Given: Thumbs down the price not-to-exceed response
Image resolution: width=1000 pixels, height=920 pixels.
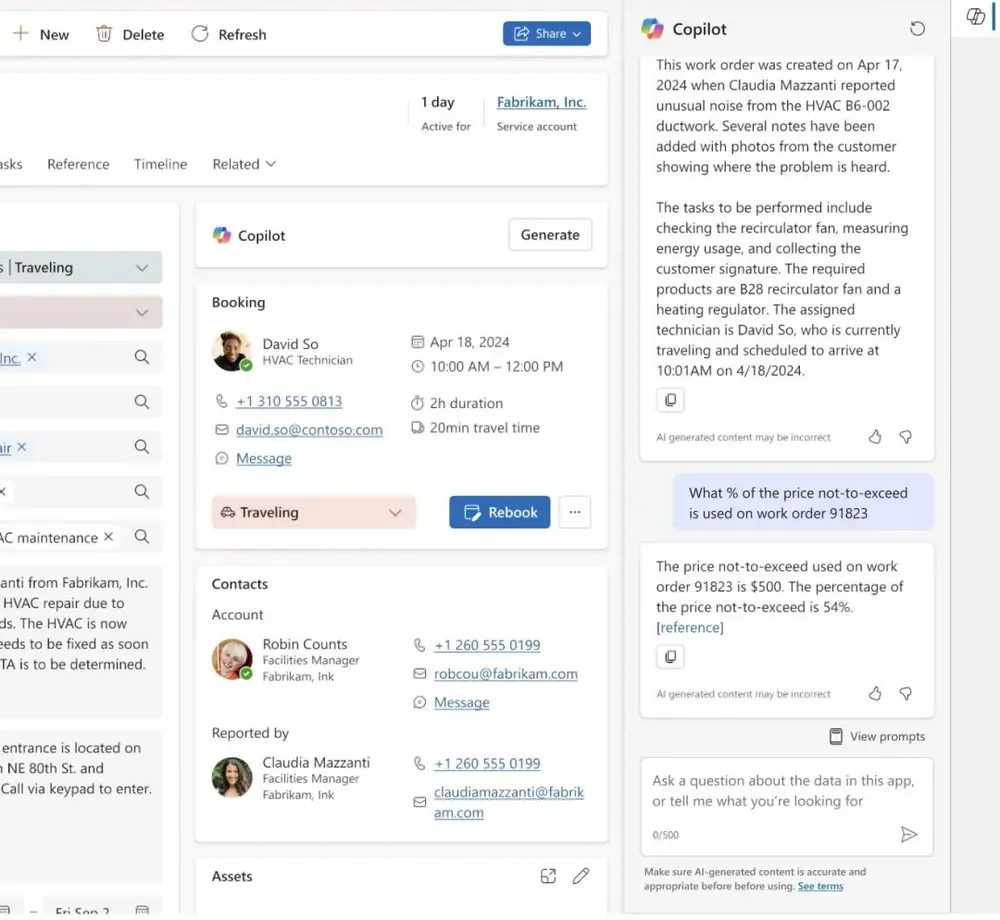Looking at the screenshot, I should (x=906, y=694).
